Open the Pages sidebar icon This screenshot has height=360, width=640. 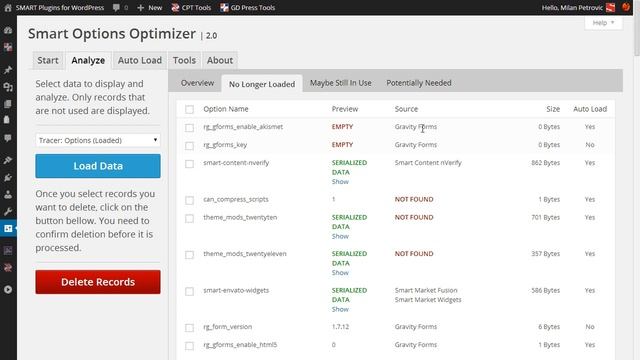[8, 104]
